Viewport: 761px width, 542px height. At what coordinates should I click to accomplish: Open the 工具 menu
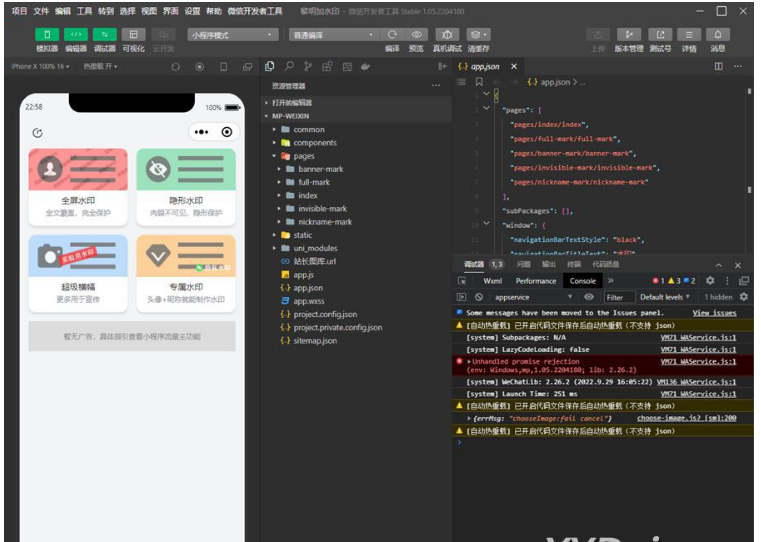pyautogui.click(x=84, y=10)
